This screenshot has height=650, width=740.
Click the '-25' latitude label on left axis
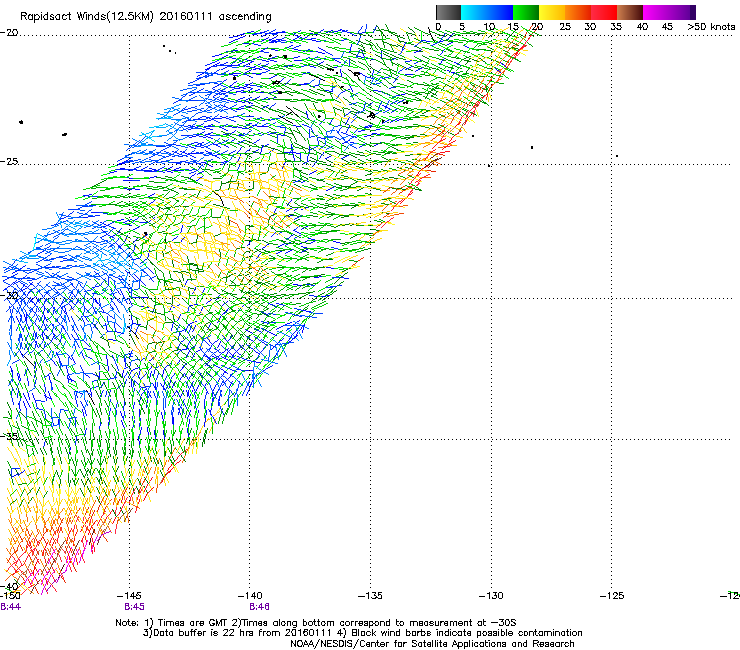click(x=9, y=161)
